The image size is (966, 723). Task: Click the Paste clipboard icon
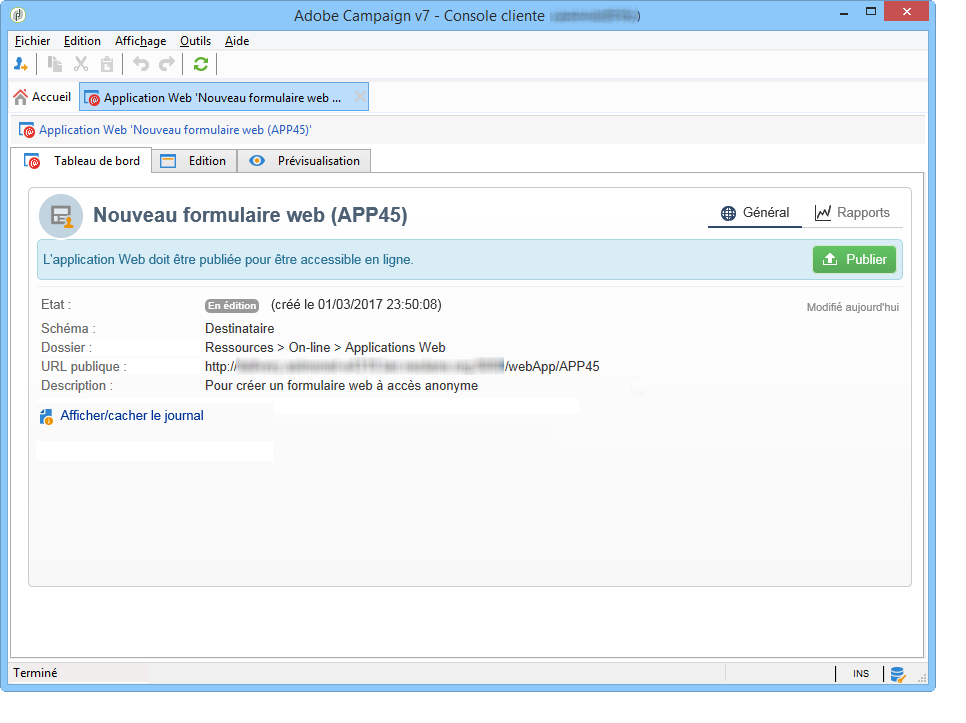point(107,64)
